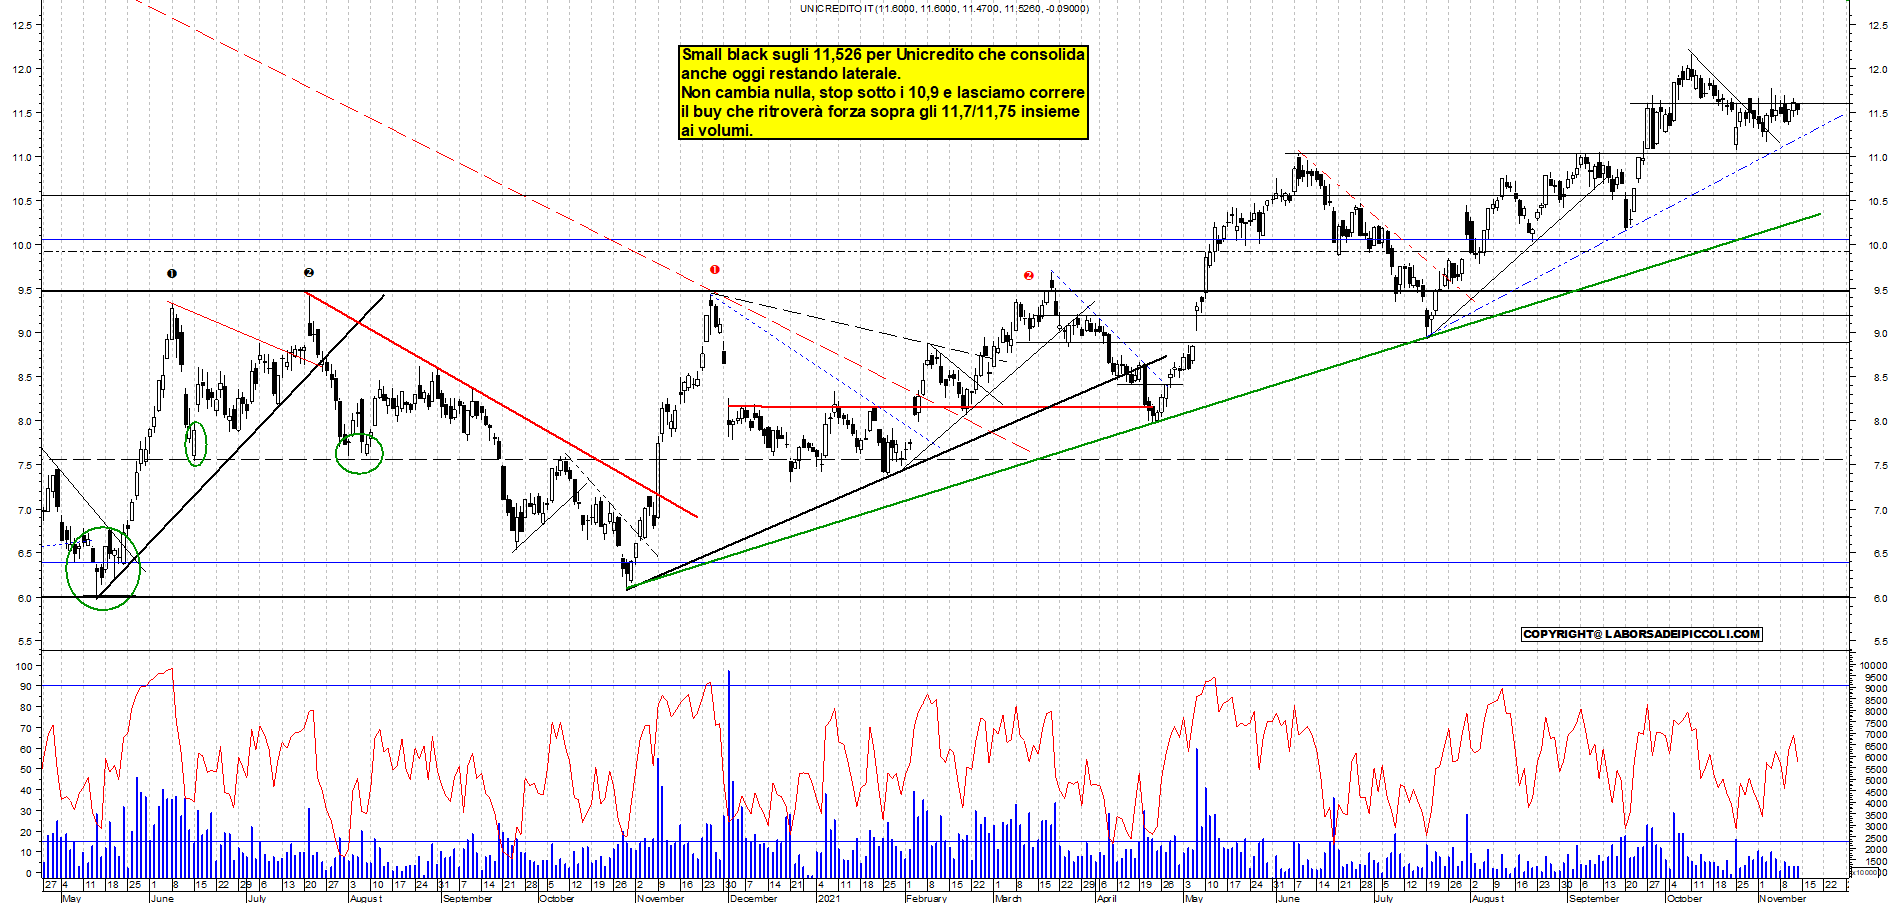Click the tallest blue volume bar in late November

tap(729, 772)
